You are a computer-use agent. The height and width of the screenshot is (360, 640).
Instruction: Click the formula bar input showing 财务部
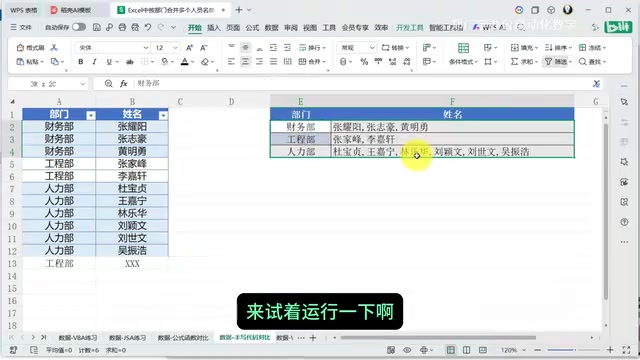[361, 84]
